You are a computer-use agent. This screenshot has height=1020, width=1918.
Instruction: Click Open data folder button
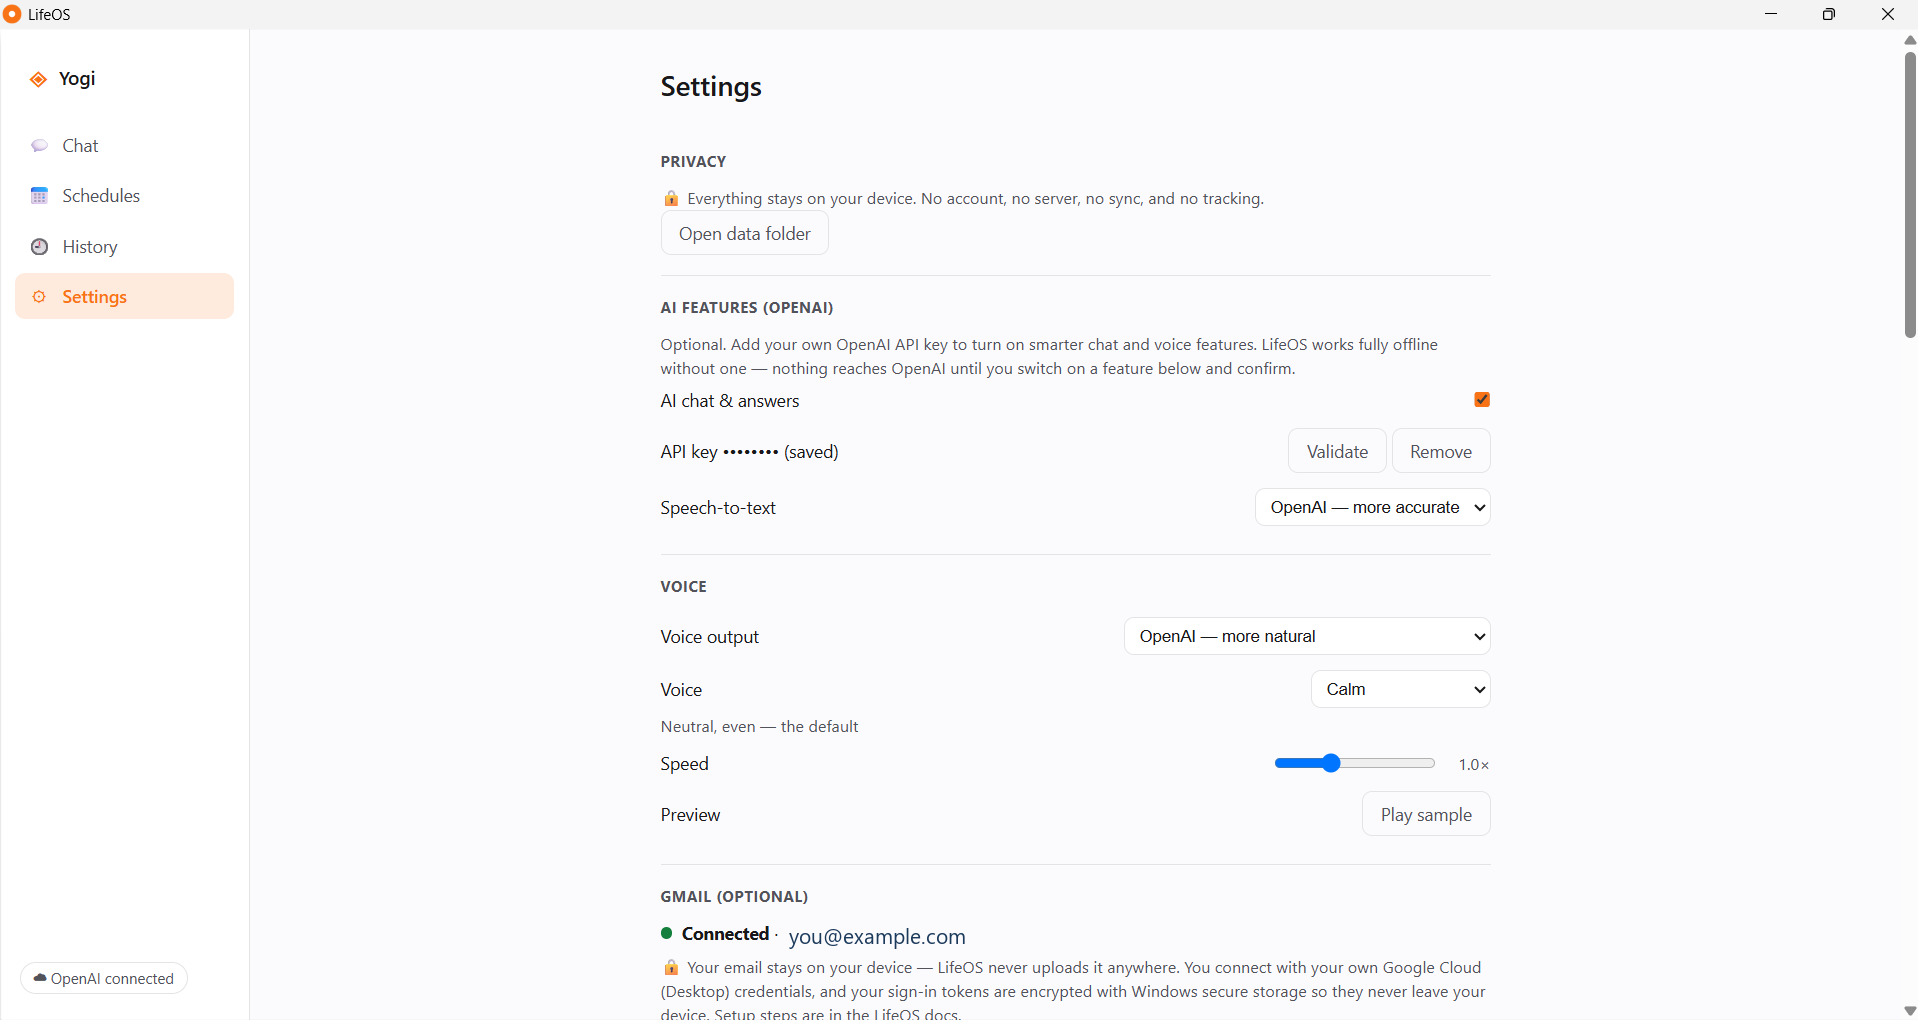pos(745,234)
